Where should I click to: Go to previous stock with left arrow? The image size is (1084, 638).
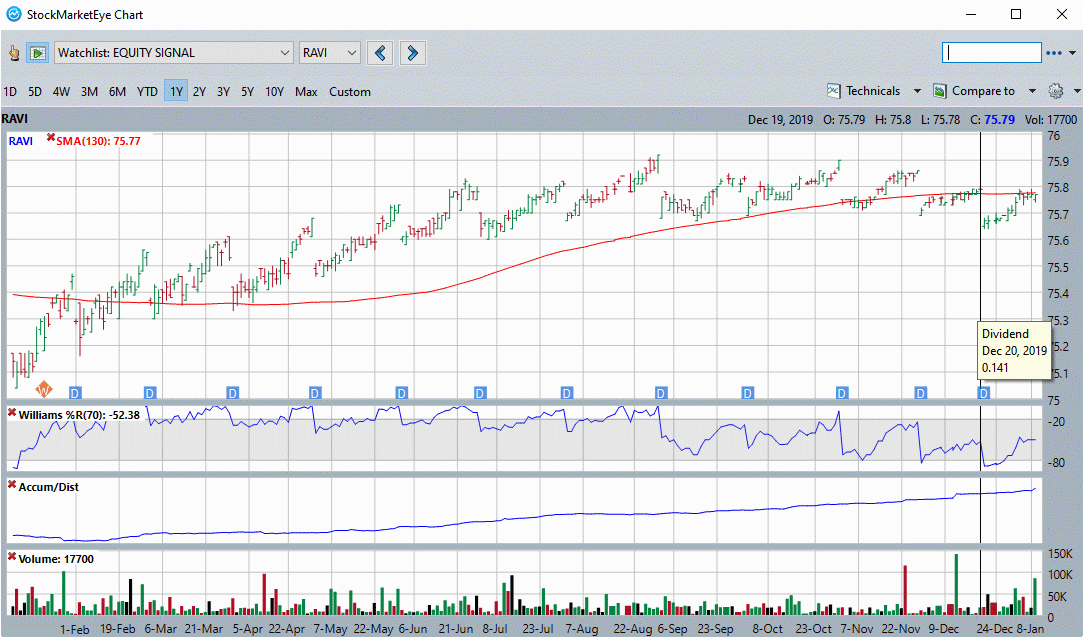[x=379, y=52]
